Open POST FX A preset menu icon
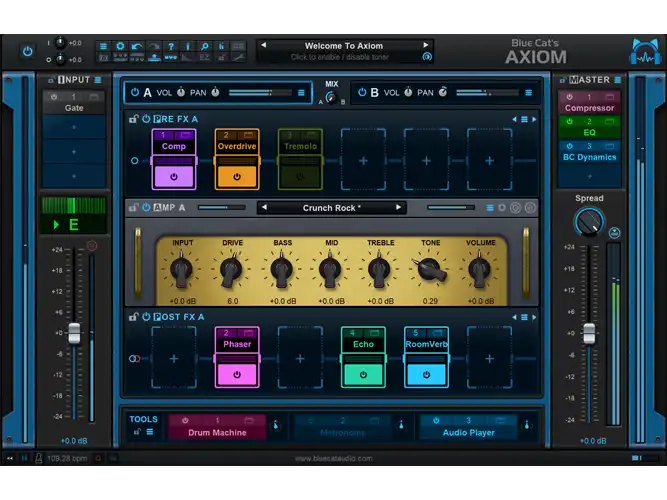667x500 pixels. [524, 317]
